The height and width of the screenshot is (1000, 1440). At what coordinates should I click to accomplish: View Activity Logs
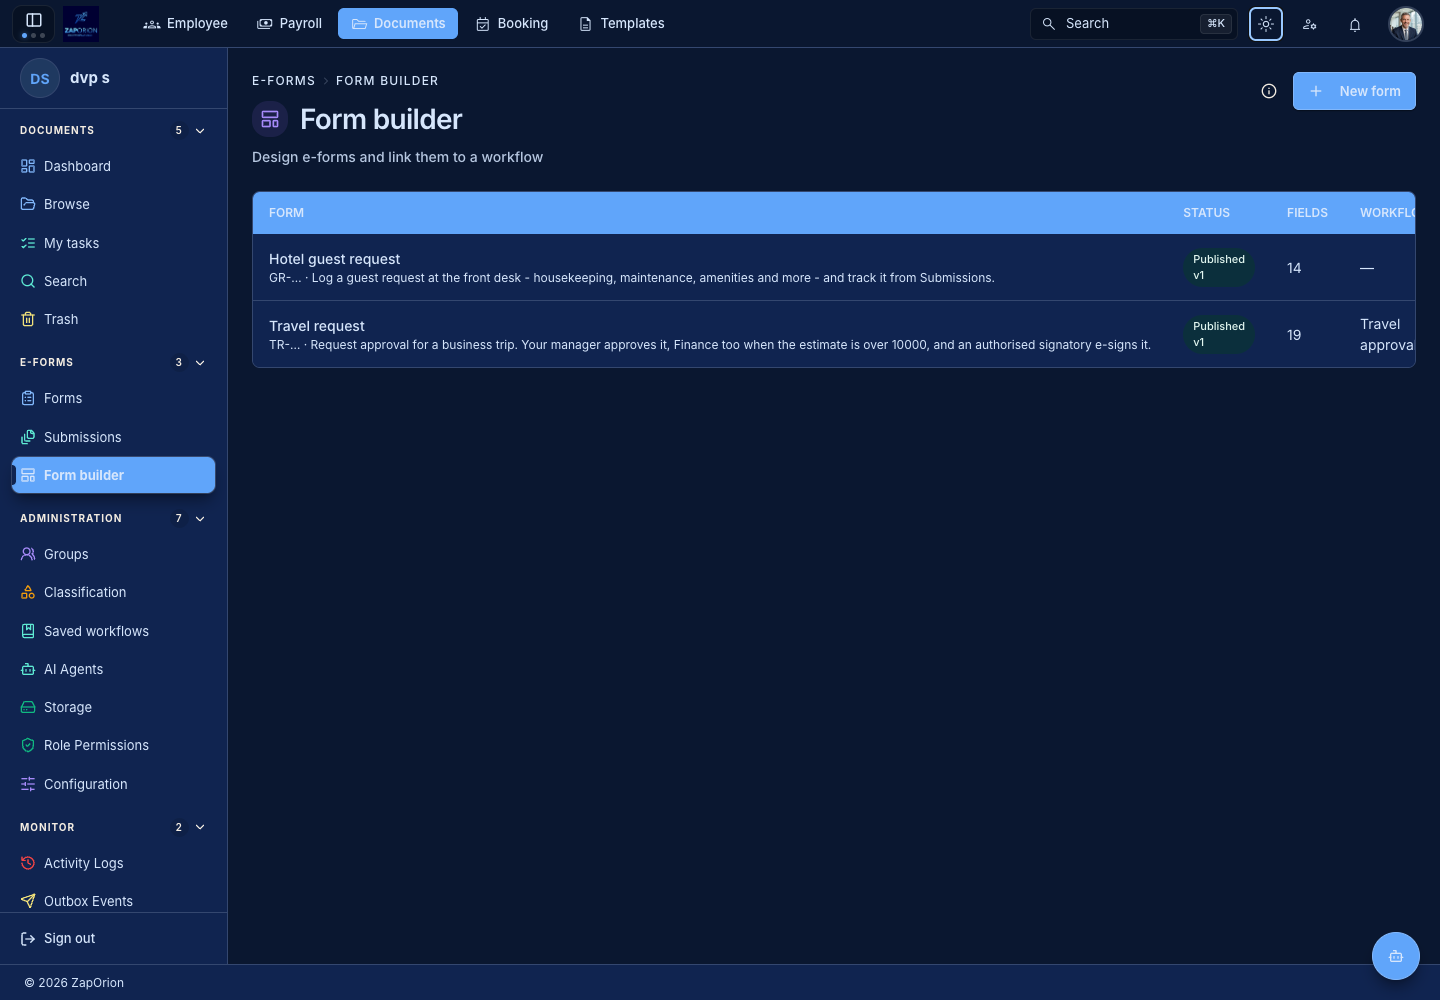click(x=113, y=863)
